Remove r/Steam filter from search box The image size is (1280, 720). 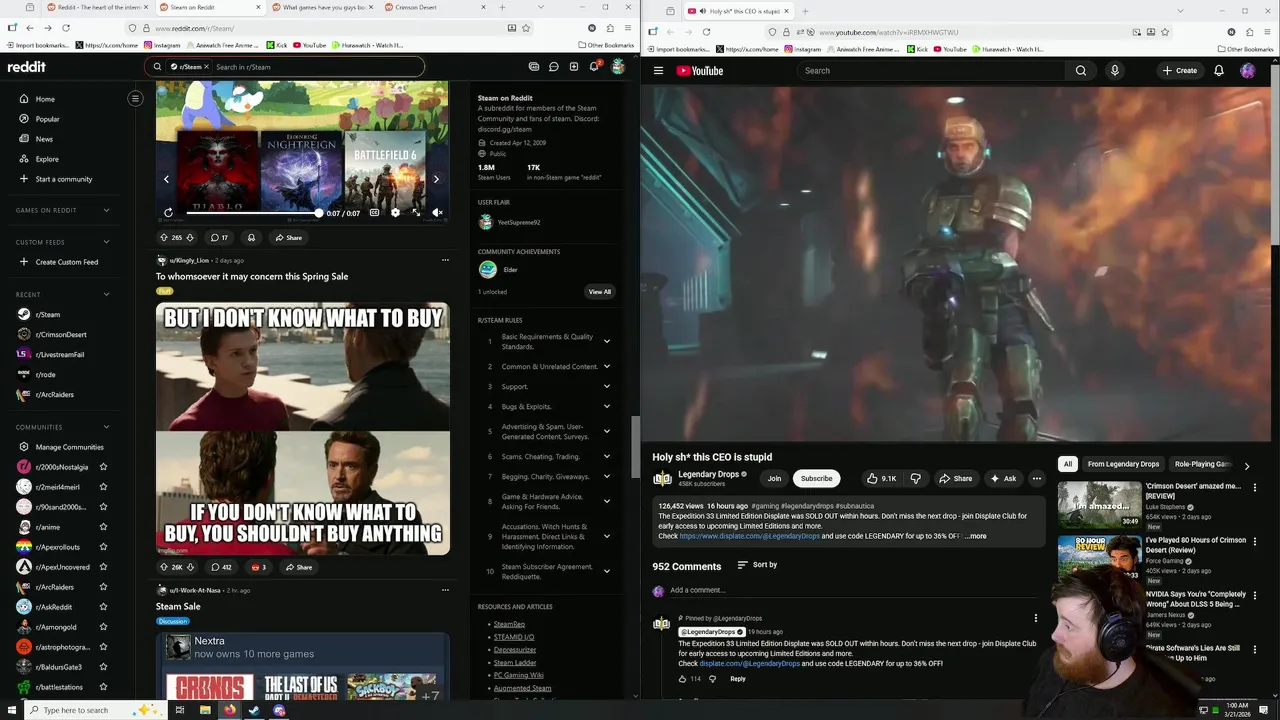point(206,67)
